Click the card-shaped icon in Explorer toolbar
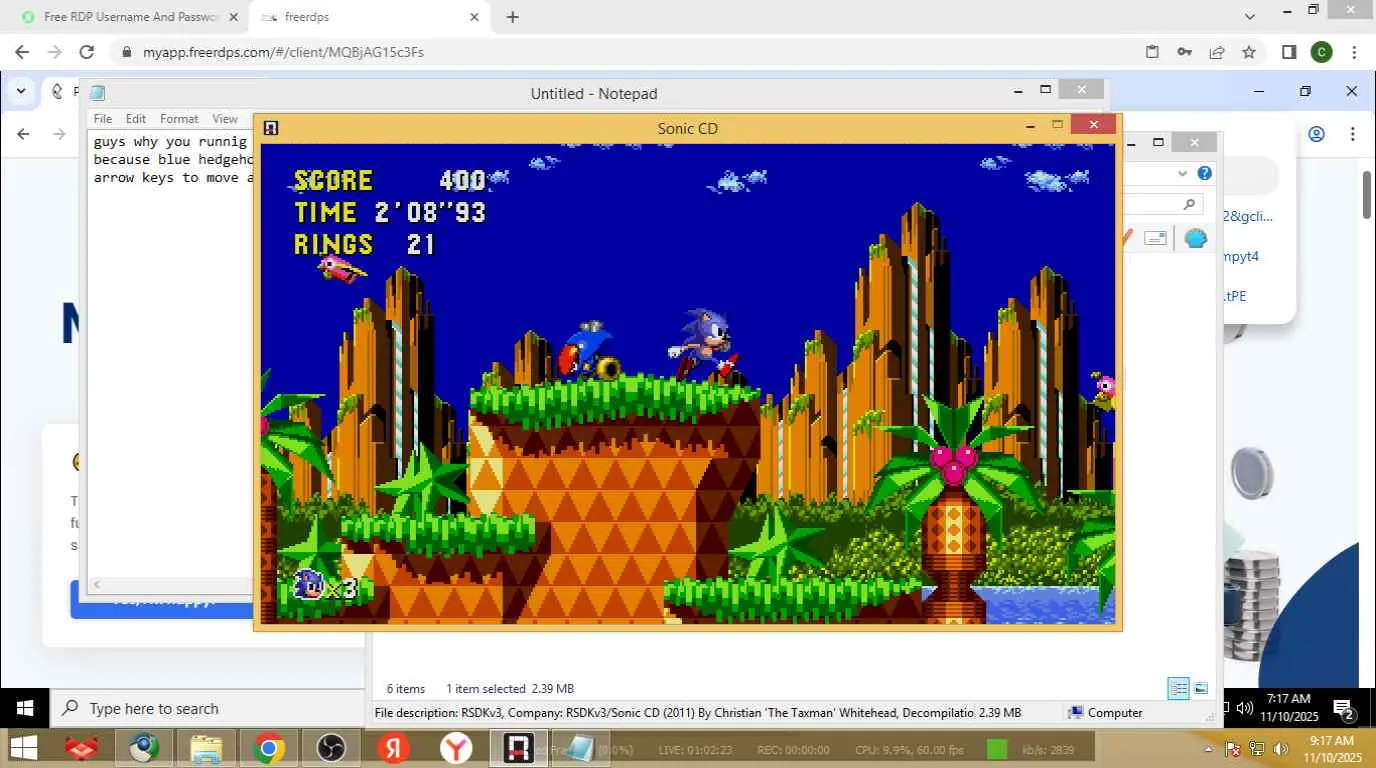This screenshot has width=1376, height=768. click(1155, 238)
